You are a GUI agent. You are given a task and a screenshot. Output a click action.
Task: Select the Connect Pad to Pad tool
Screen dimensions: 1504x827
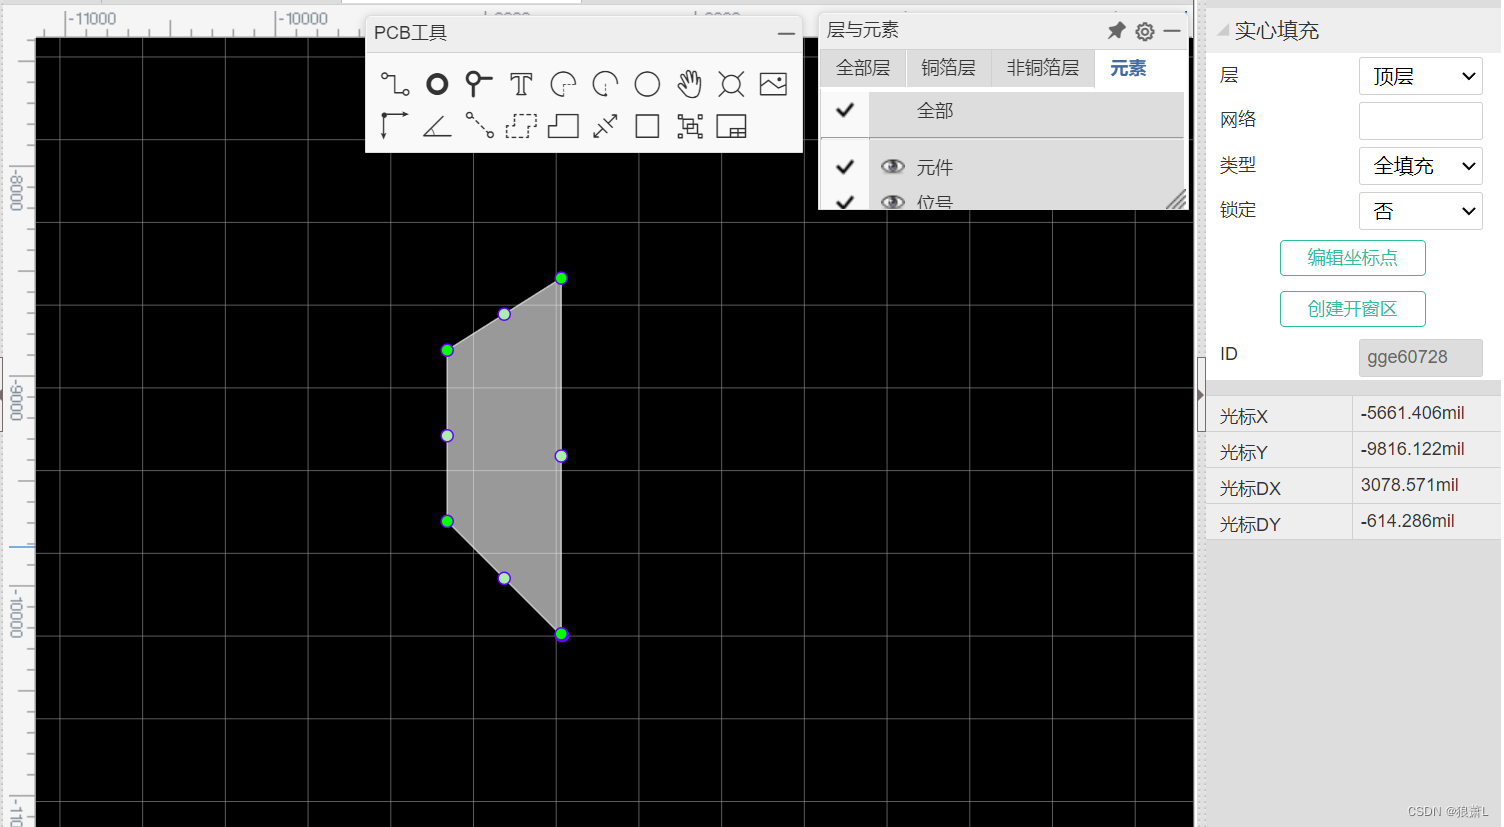(x=479, y=126)
